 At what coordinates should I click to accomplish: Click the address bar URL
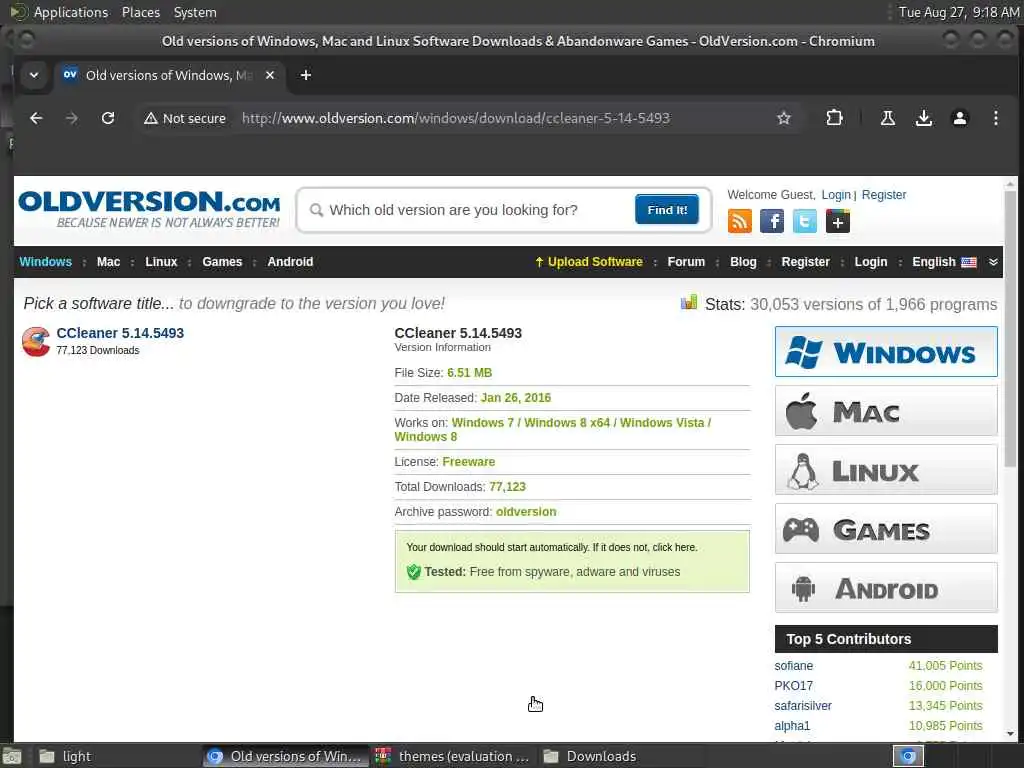click(x=456, y=118)
